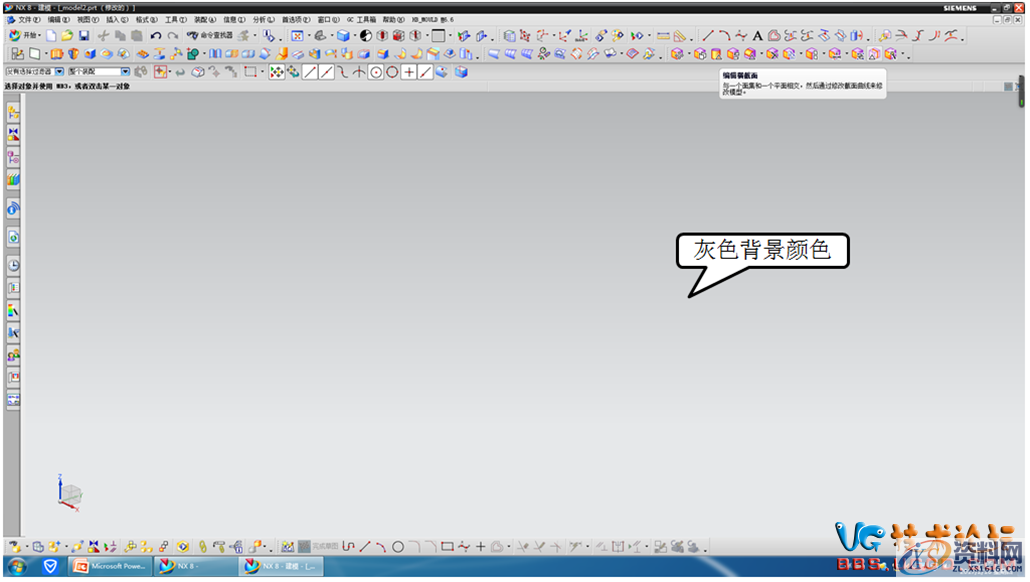The width and height of the screenshot is (1030, 582).
Task: Open the selection type filter dropdown
Action: (59, 72)
